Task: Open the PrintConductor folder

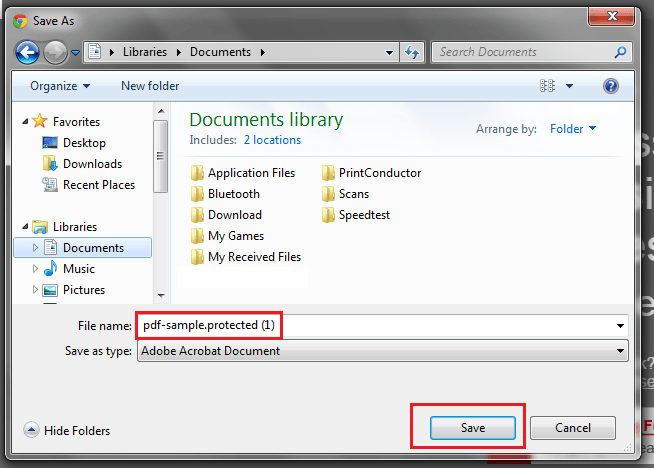Action: 379,173
